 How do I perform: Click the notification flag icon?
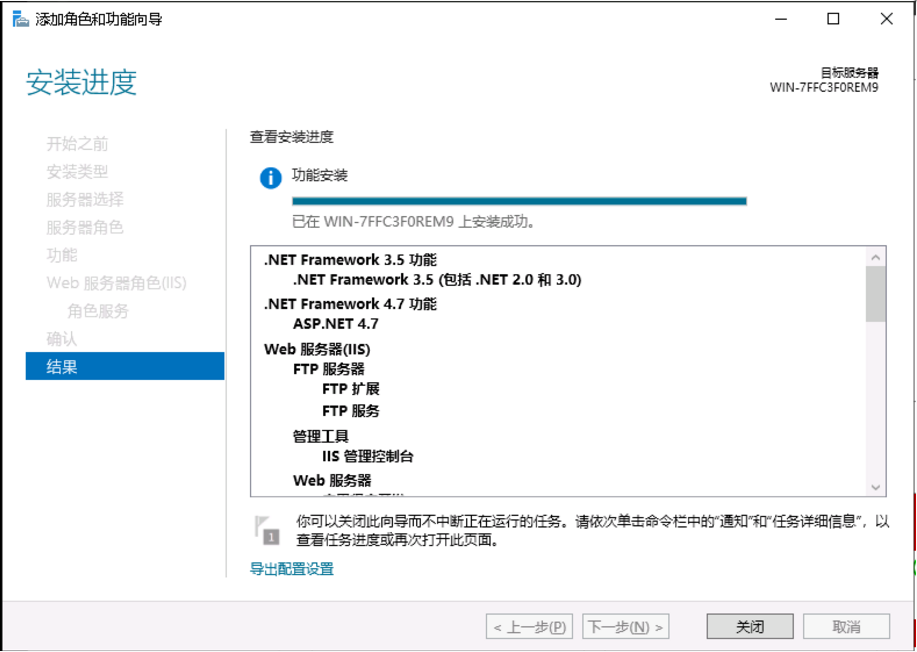pos(266,529)
